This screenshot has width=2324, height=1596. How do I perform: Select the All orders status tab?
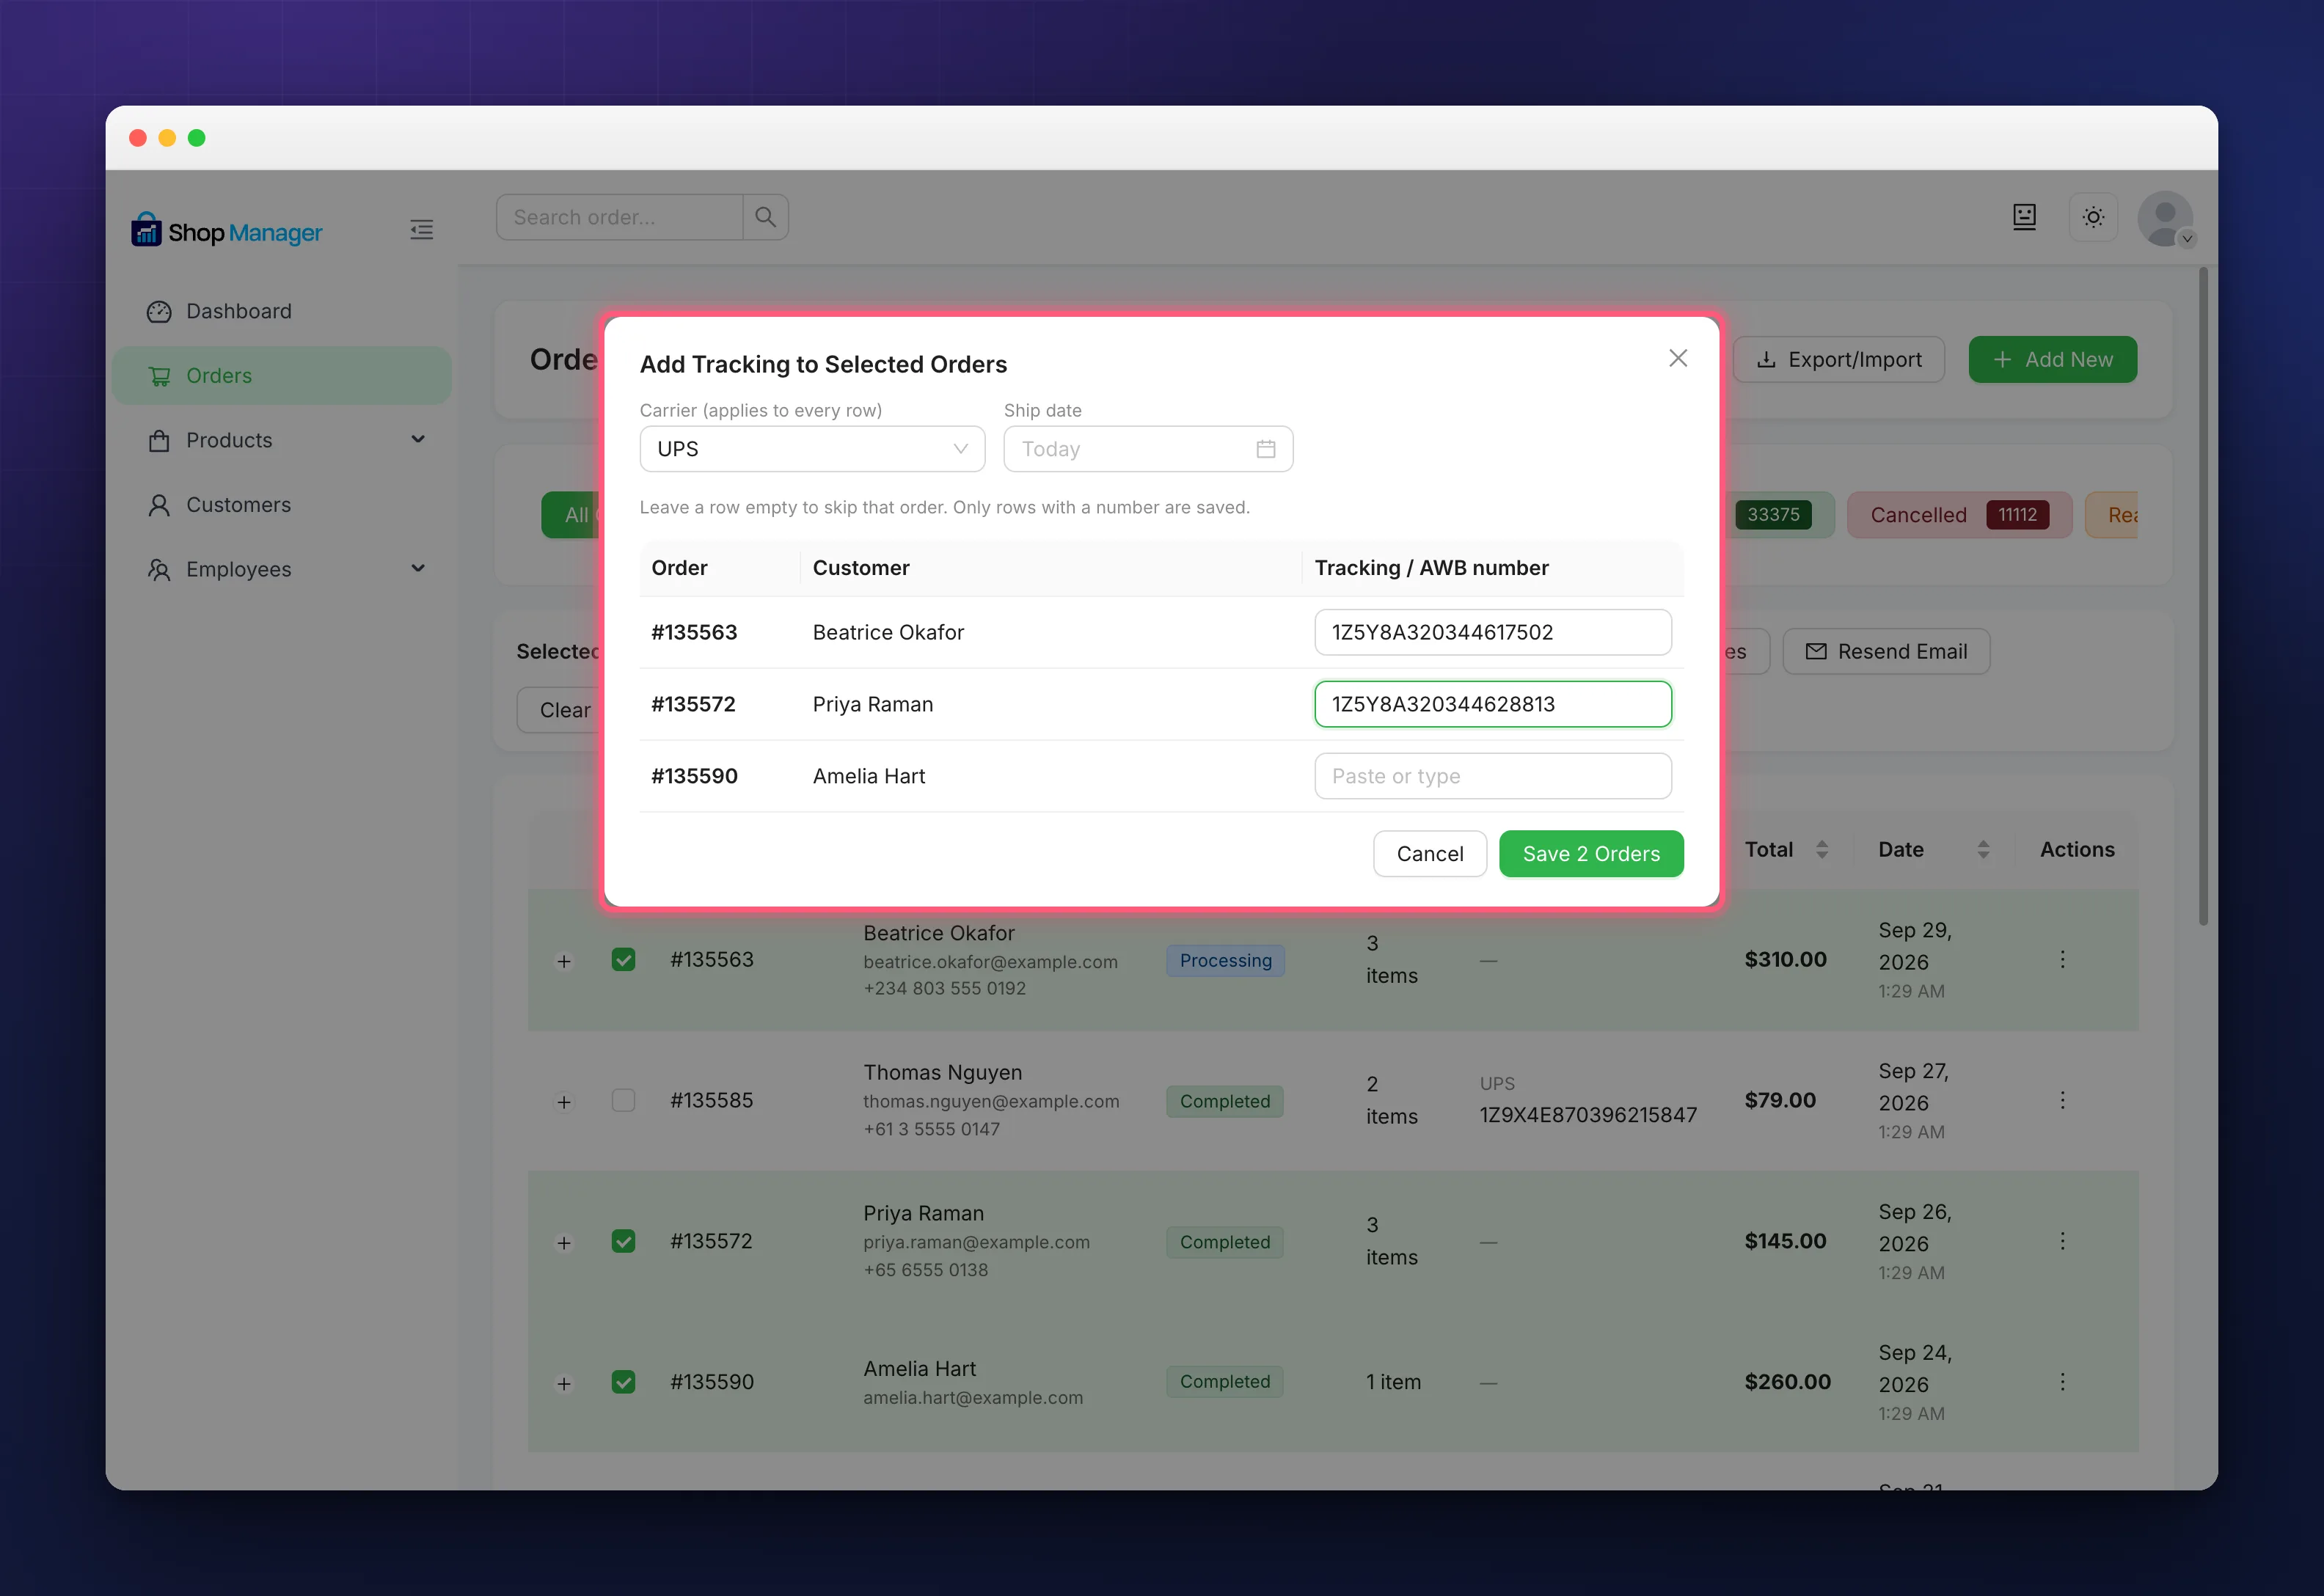pos(571,515)
